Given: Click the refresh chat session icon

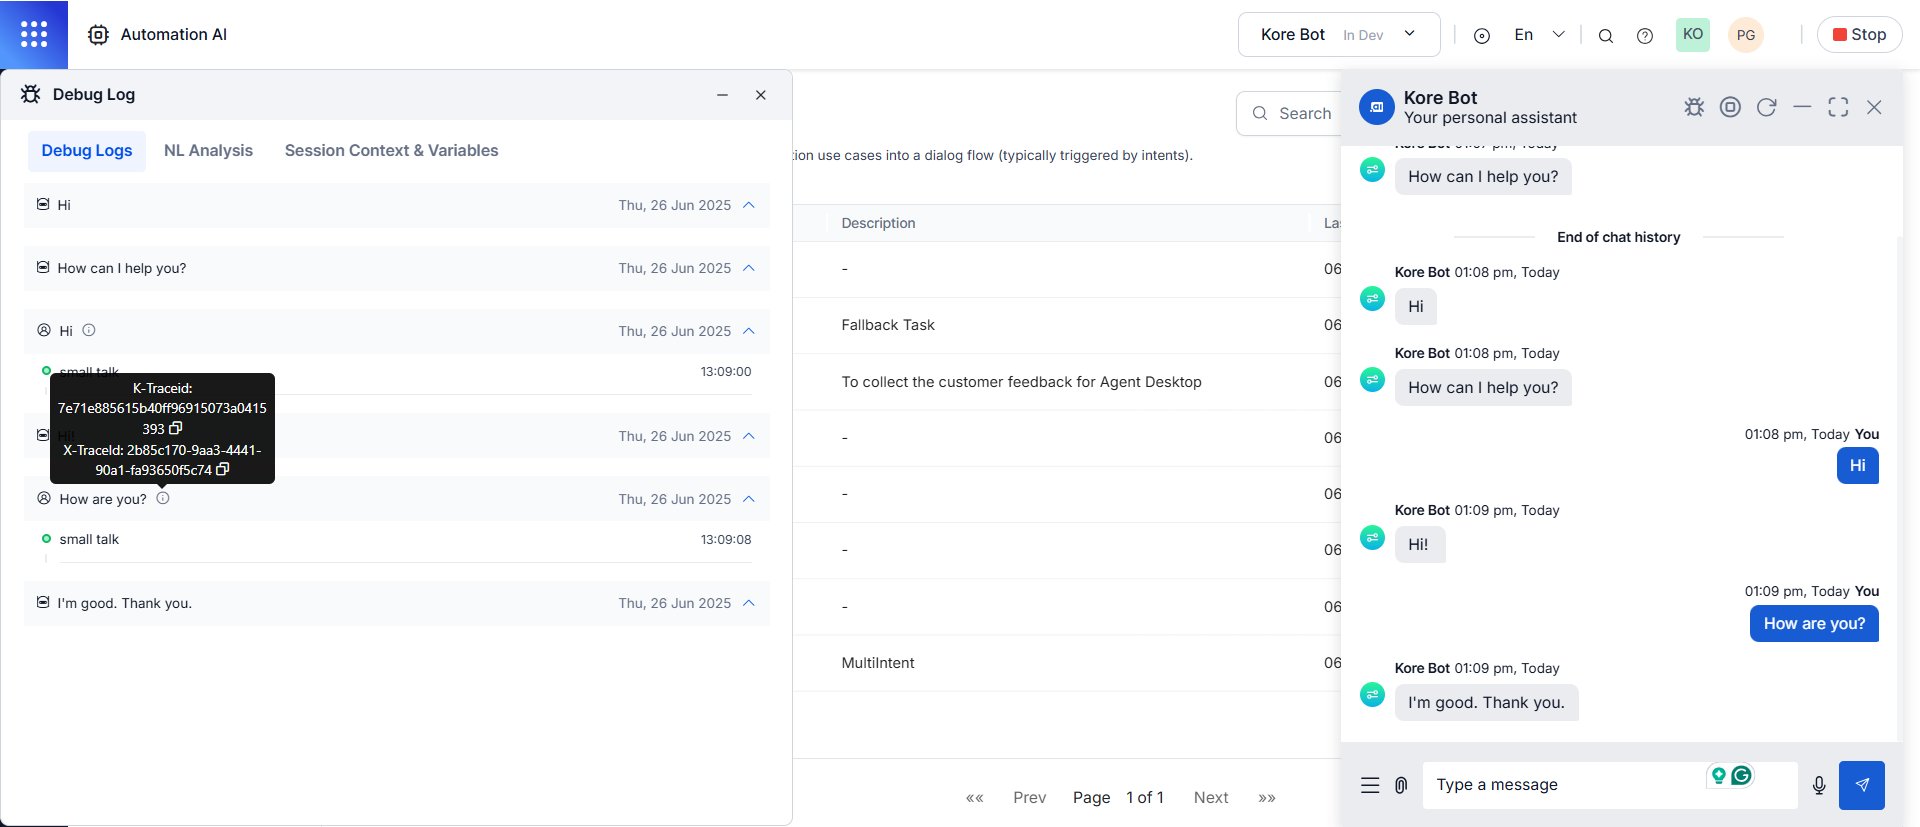Looking at the screenshot, I should 1767,107.
